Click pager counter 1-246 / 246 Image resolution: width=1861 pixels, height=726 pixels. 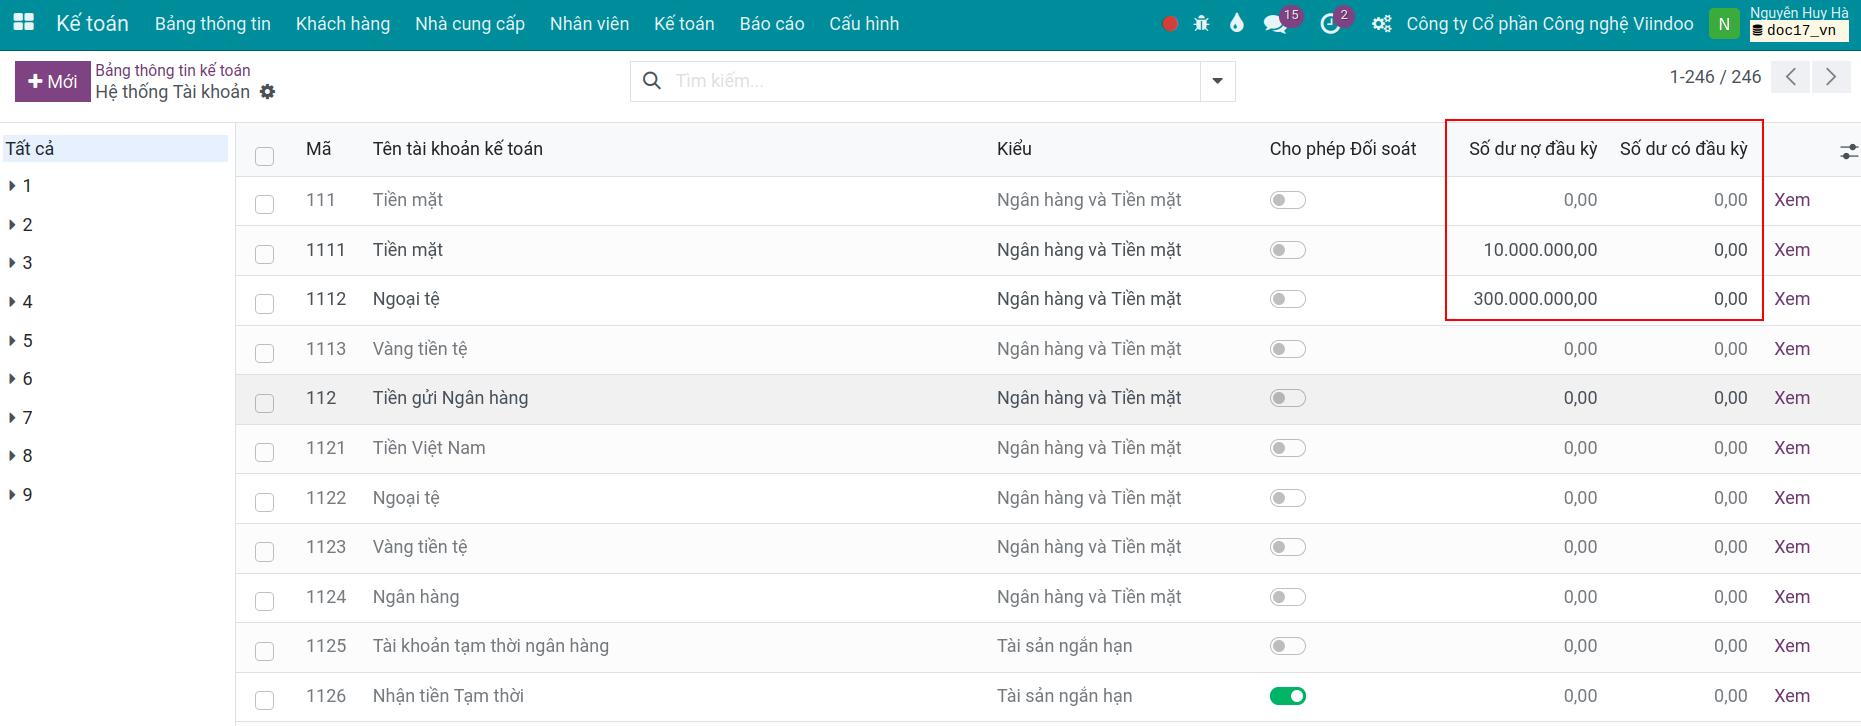coord(1715,77)
